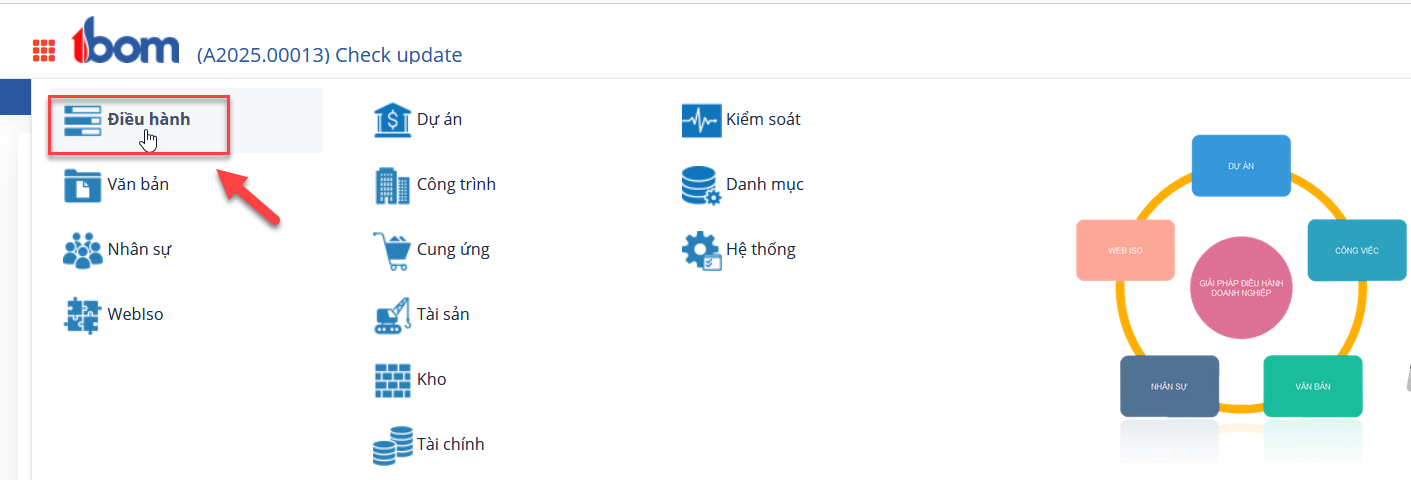Open the red app grid launcher icon
1411x480 pixels.
pos(44,50)
